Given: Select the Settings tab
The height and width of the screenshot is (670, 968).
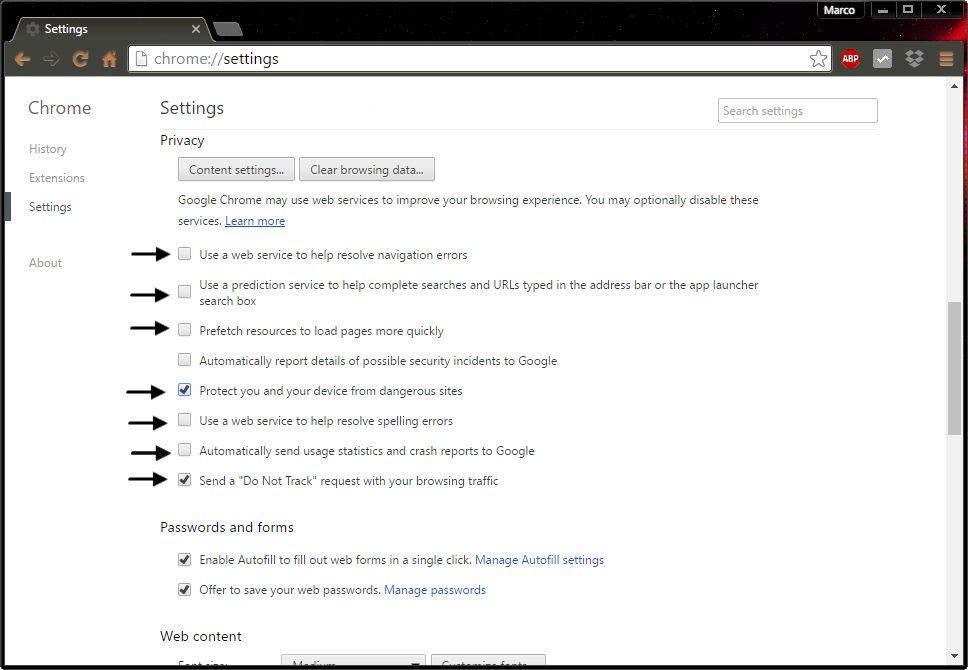Looking at the screenshot, I should pos(111,29).
